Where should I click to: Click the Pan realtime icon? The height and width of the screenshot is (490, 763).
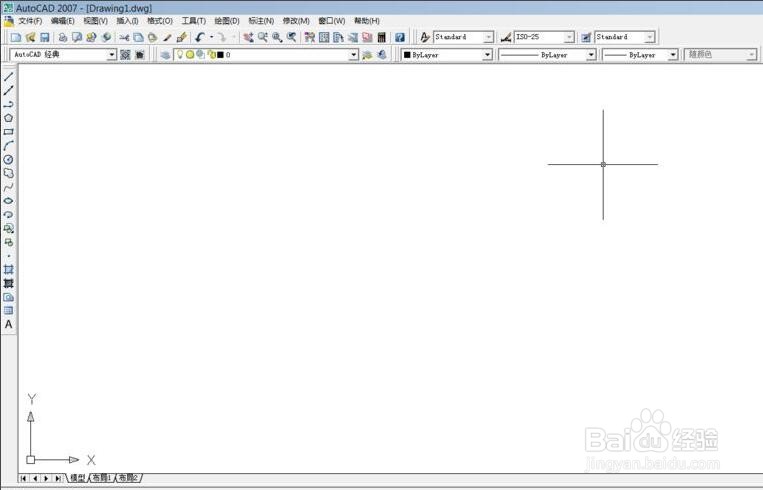tap(249, 37)
